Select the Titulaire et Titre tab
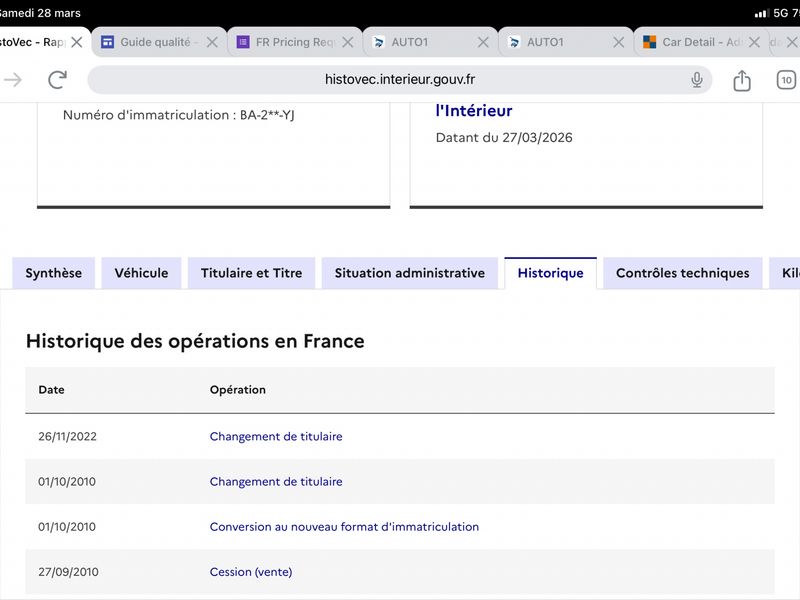The image size is (800, 600). click(251, 273)
